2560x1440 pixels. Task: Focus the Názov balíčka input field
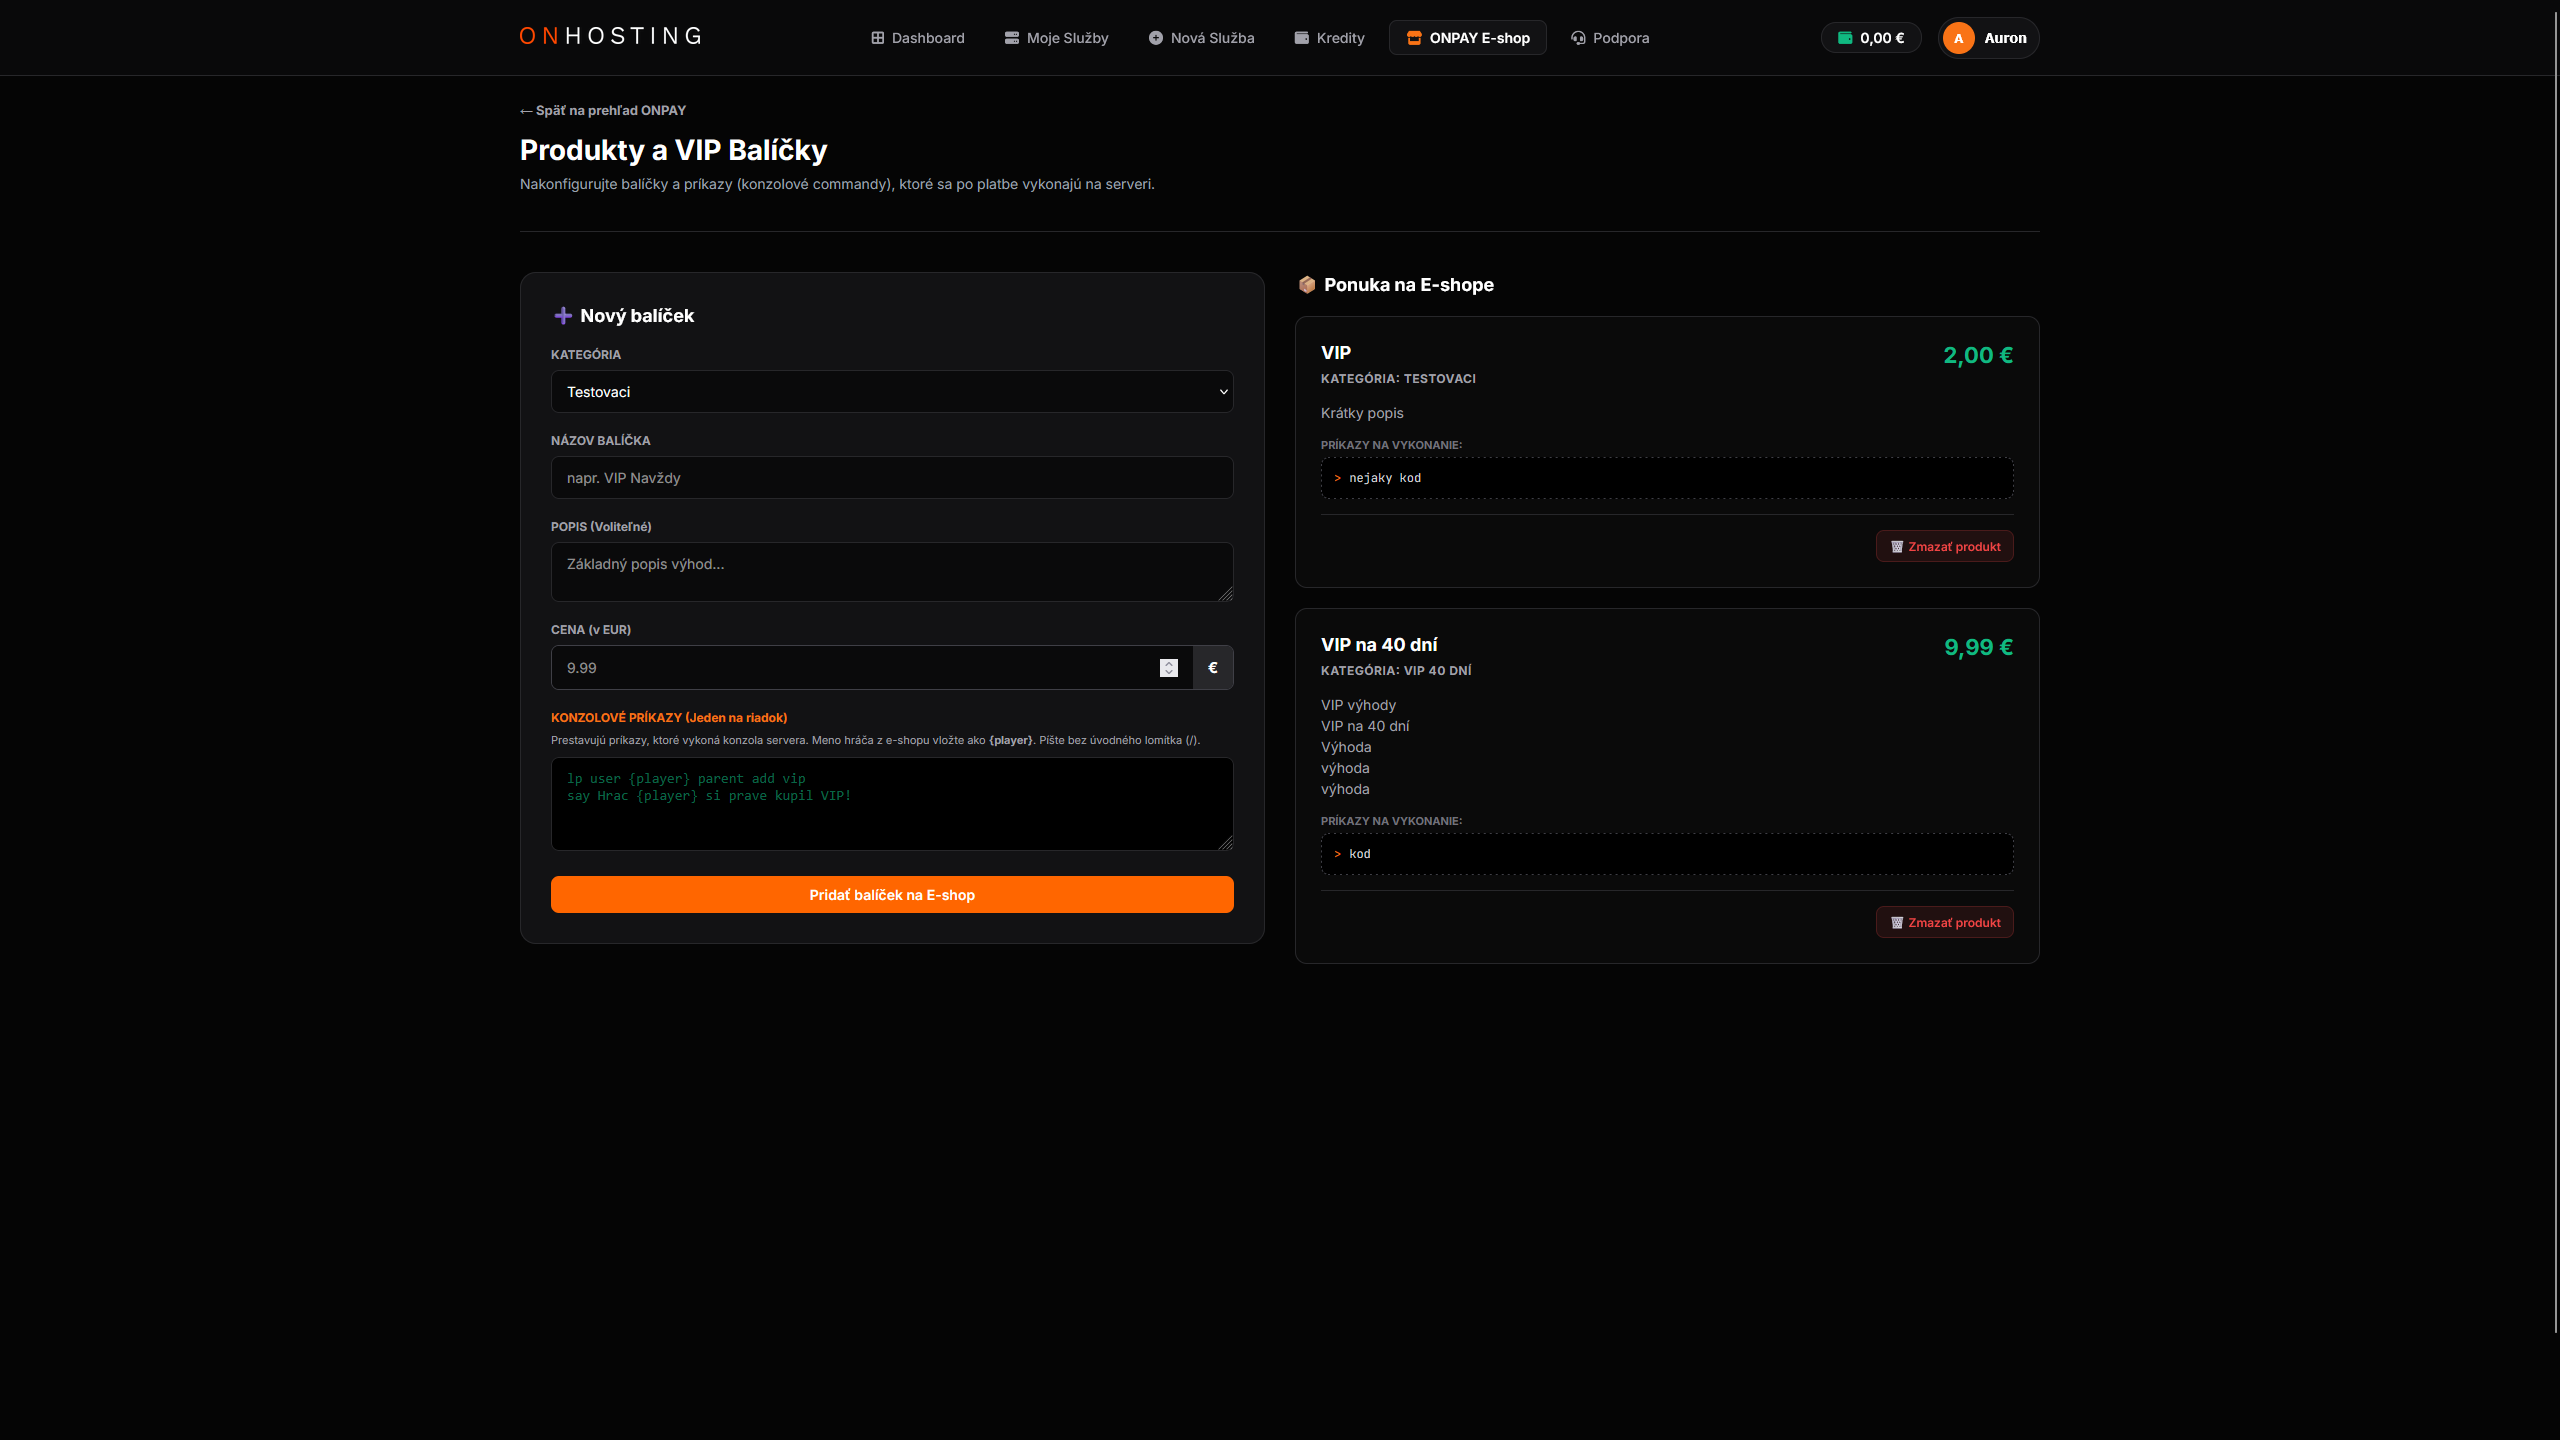click(x=892, y=478)
